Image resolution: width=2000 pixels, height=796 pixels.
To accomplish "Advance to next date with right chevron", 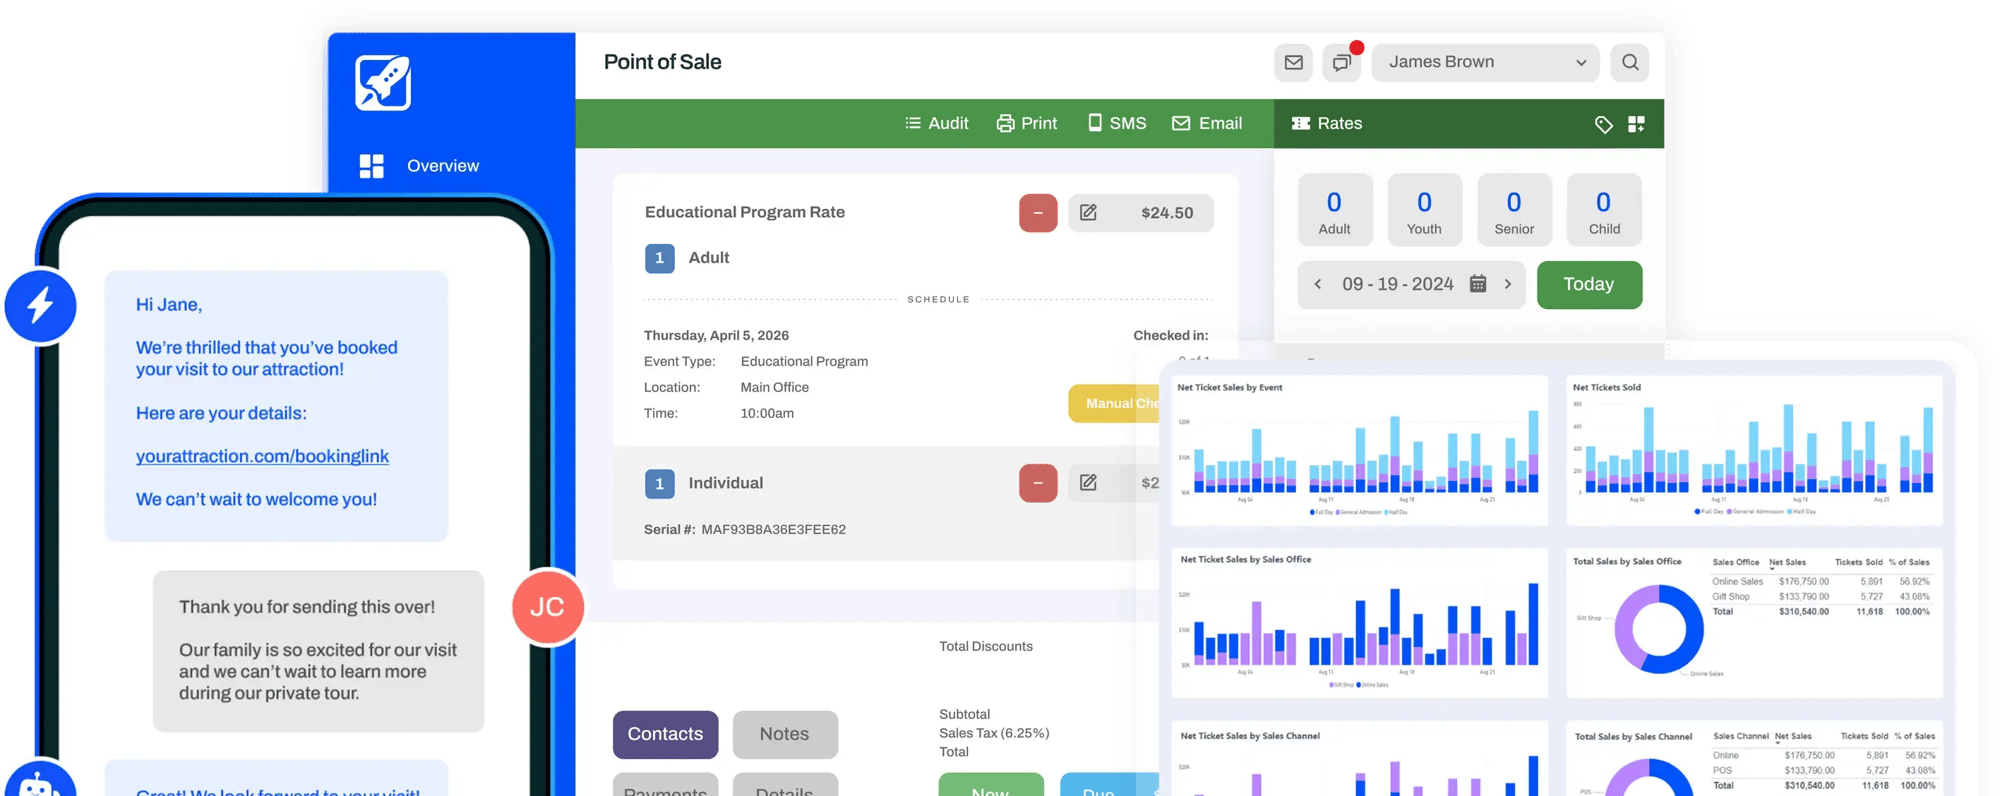I will click(x=1508, y=284).
